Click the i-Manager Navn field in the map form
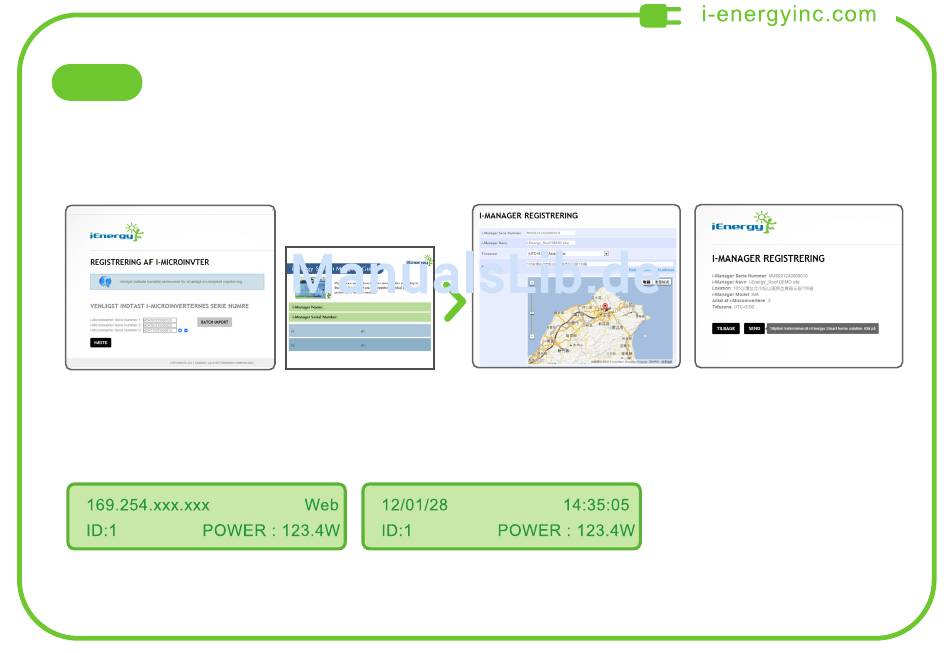This screenshot has width=950, height=653. pos(550,243)
